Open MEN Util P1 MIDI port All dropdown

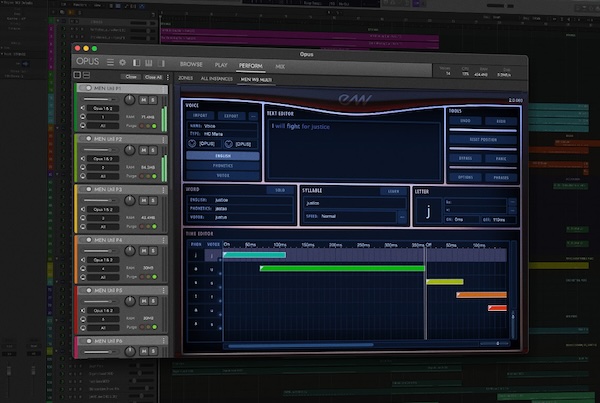103,126
